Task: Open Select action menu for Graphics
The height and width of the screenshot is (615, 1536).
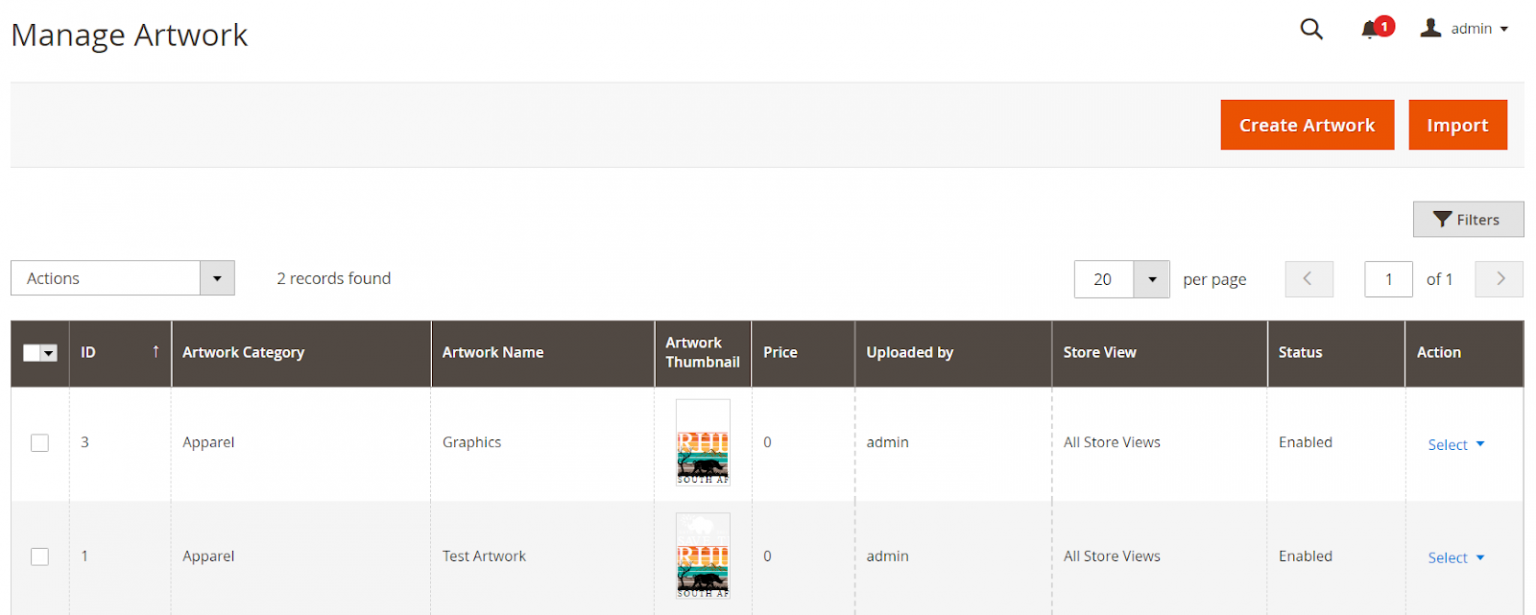Action: (1455, 444)
